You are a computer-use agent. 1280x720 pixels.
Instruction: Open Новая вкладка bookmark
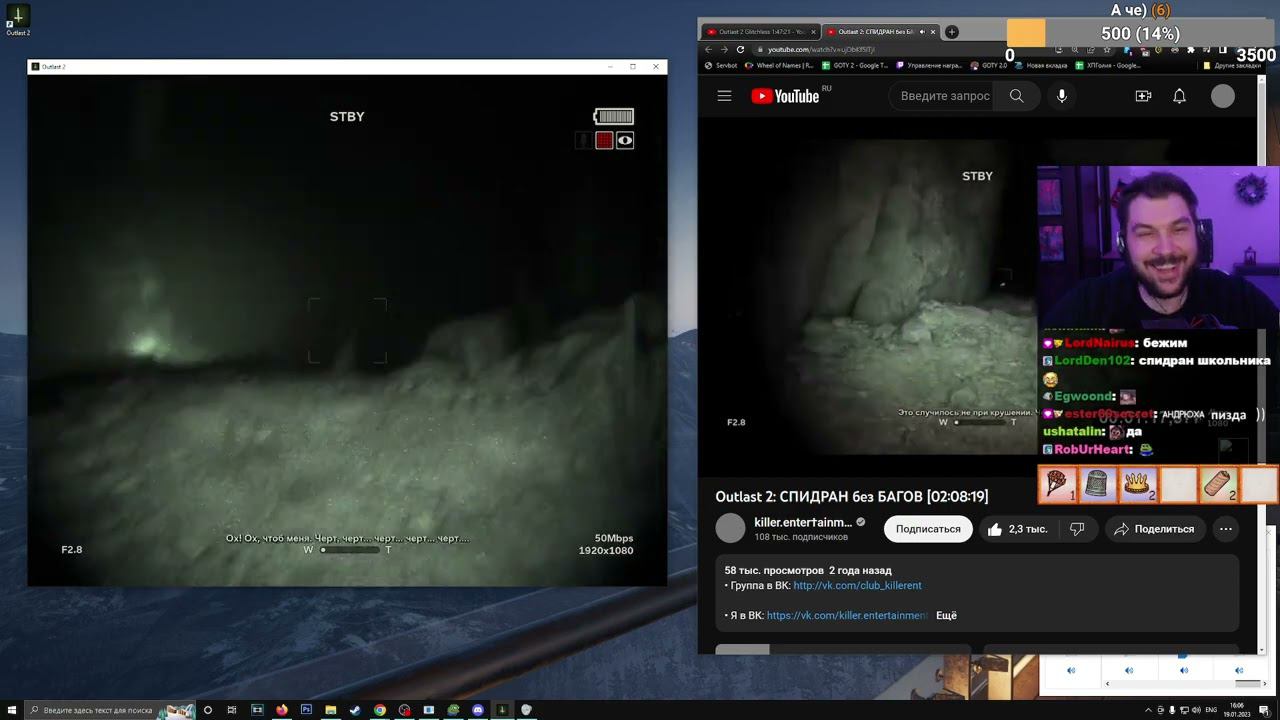[x=1041, y=65]
